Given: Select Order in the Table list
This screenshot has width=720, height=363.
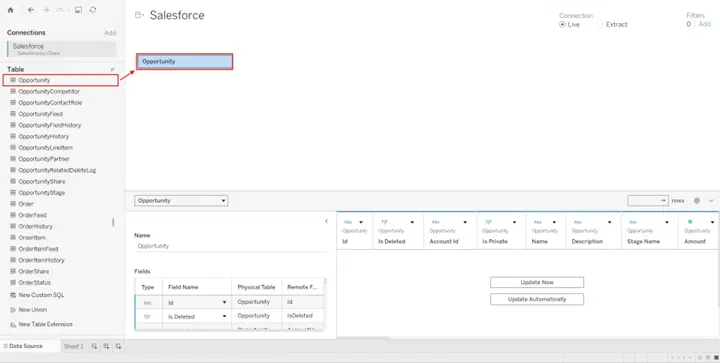Looking at the screenshot, I should pos(22,204).
